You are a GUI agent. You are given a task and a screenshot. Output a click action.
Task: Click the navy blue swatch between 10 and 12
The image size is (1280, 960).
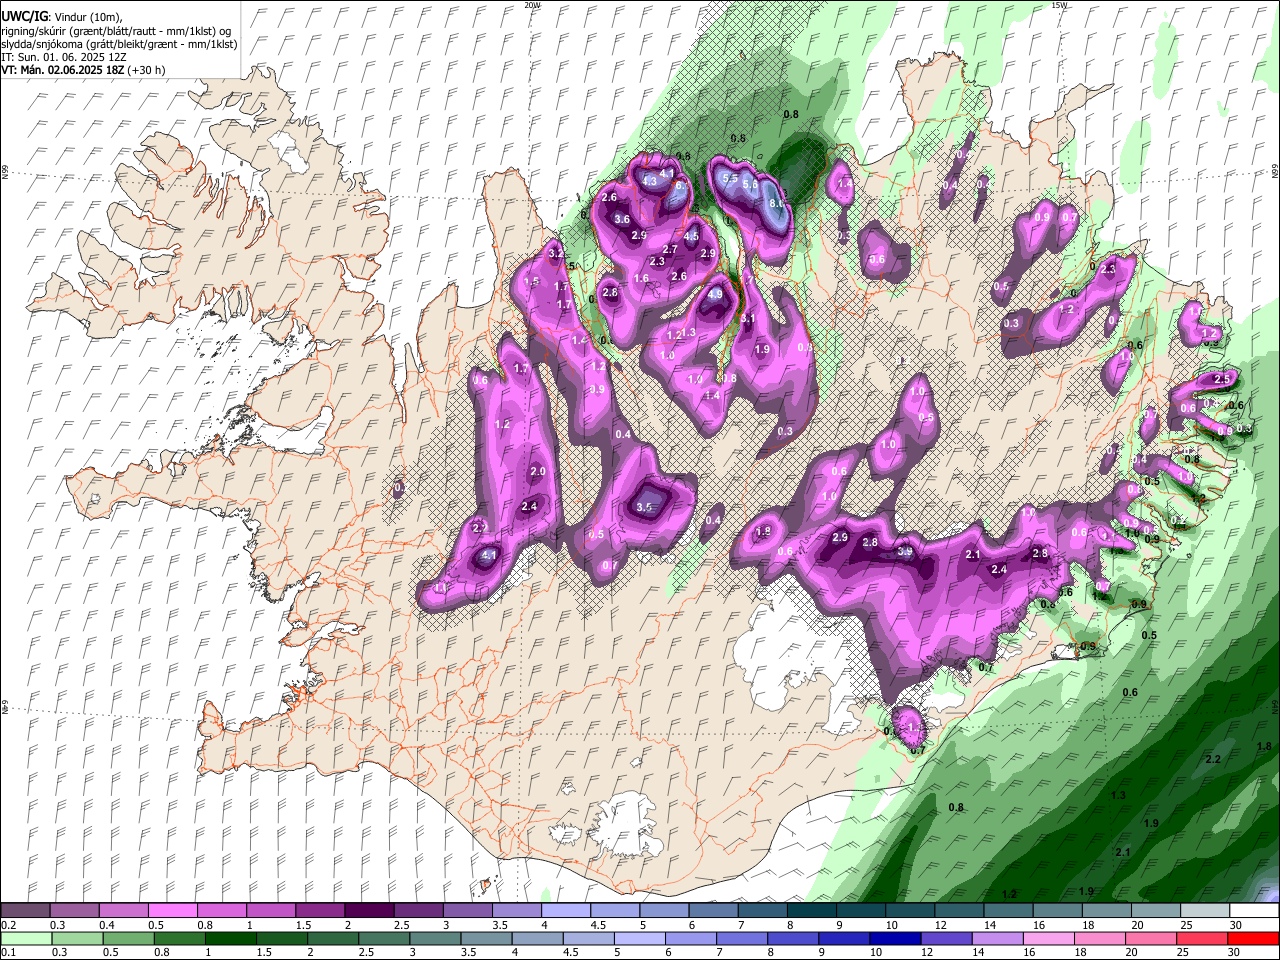pyautogui.click(x=893, y=939)
